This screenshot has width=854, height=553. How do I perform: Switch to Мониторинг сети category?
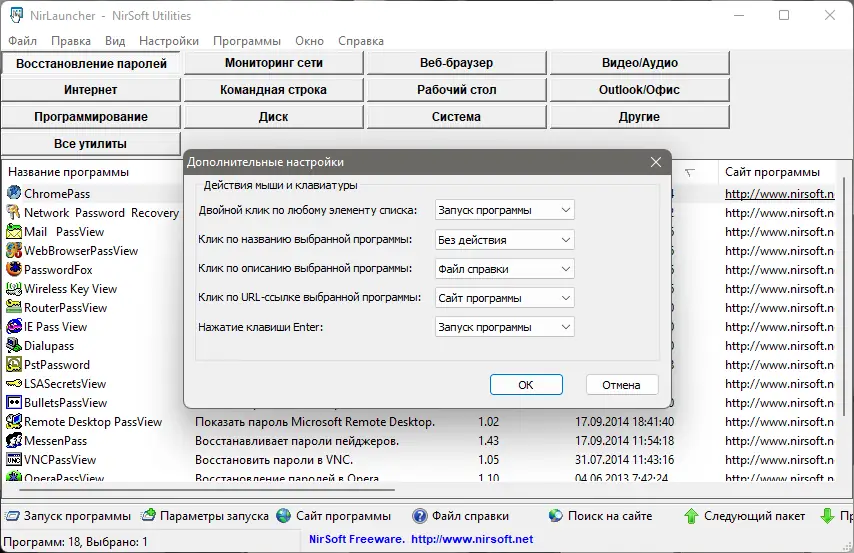click(274, 63)
